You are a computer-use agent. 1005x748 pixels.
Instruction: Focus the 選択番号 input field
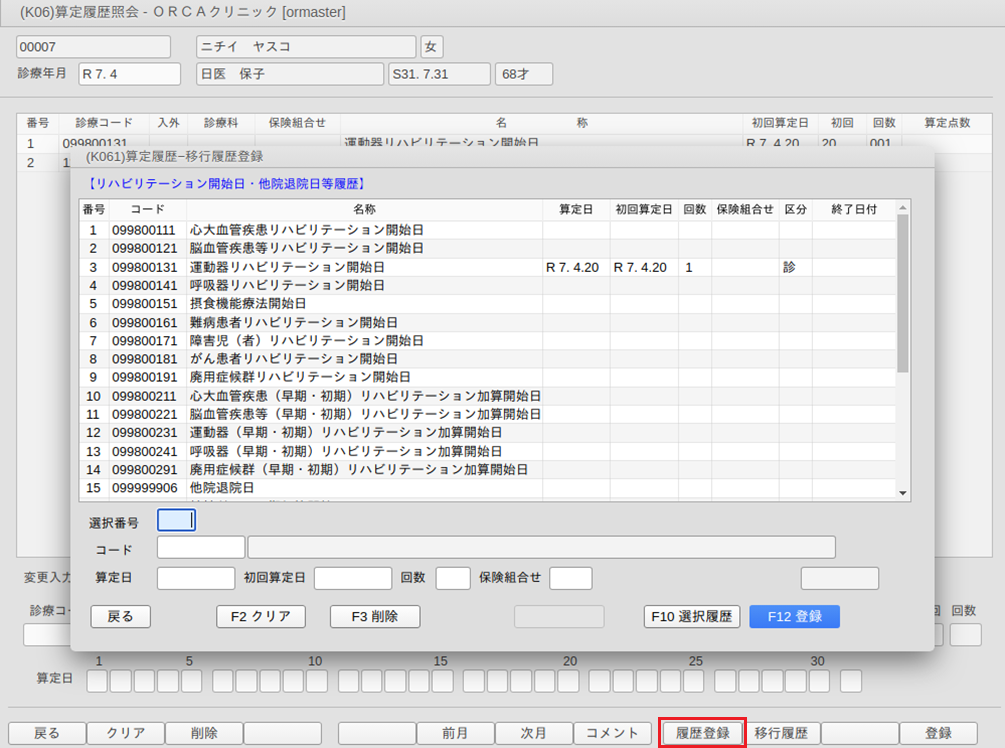[176, 520]
